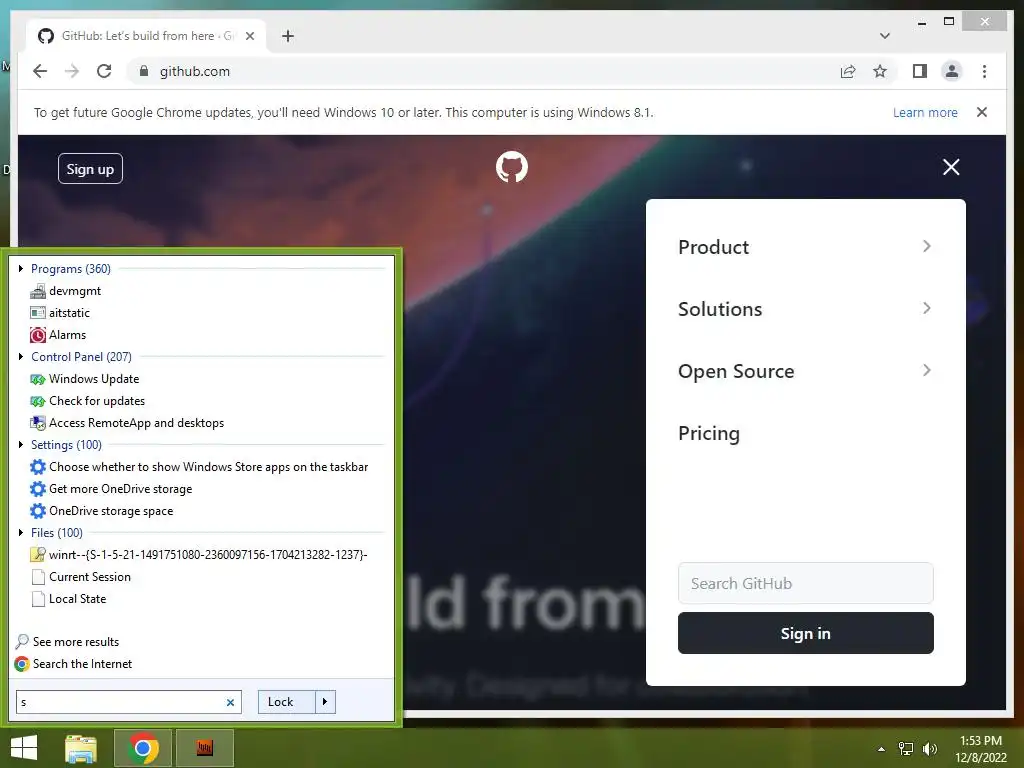
Task: Close the GitHub tab
Action: pos(249,36)
